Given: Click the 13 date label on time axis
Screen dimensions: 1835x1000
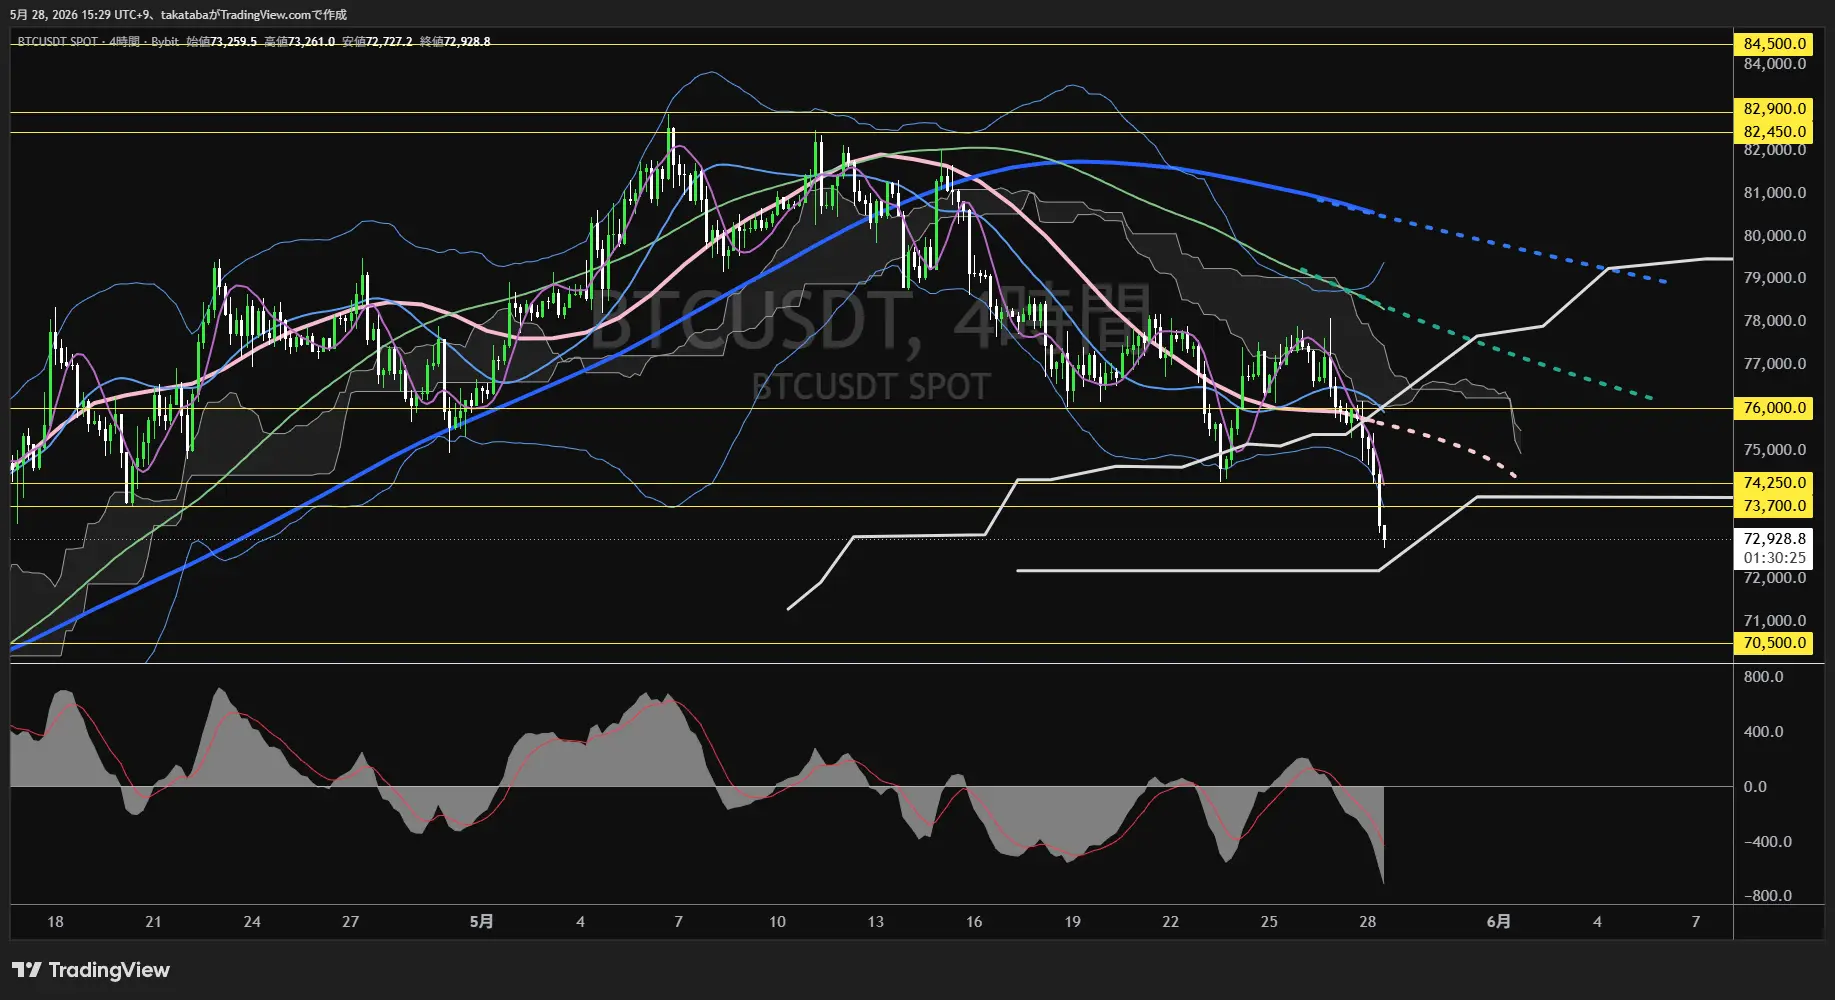Looking at the screenshot, I should pos(875,922).
